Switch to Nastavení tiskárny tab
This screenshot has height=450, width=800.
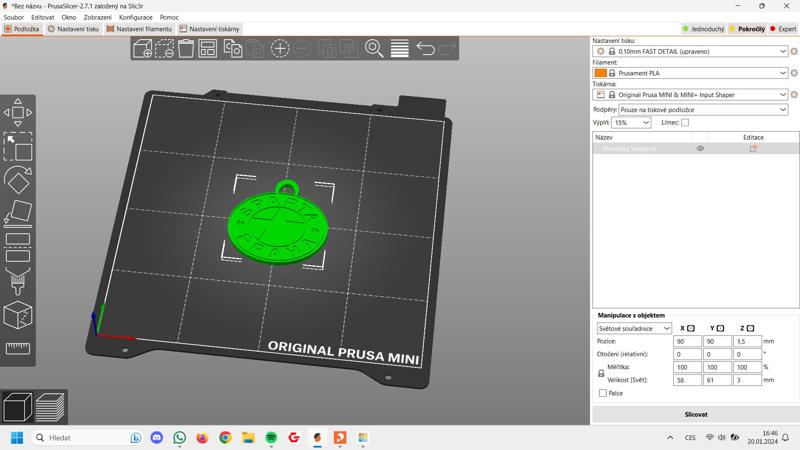point(209,29)
